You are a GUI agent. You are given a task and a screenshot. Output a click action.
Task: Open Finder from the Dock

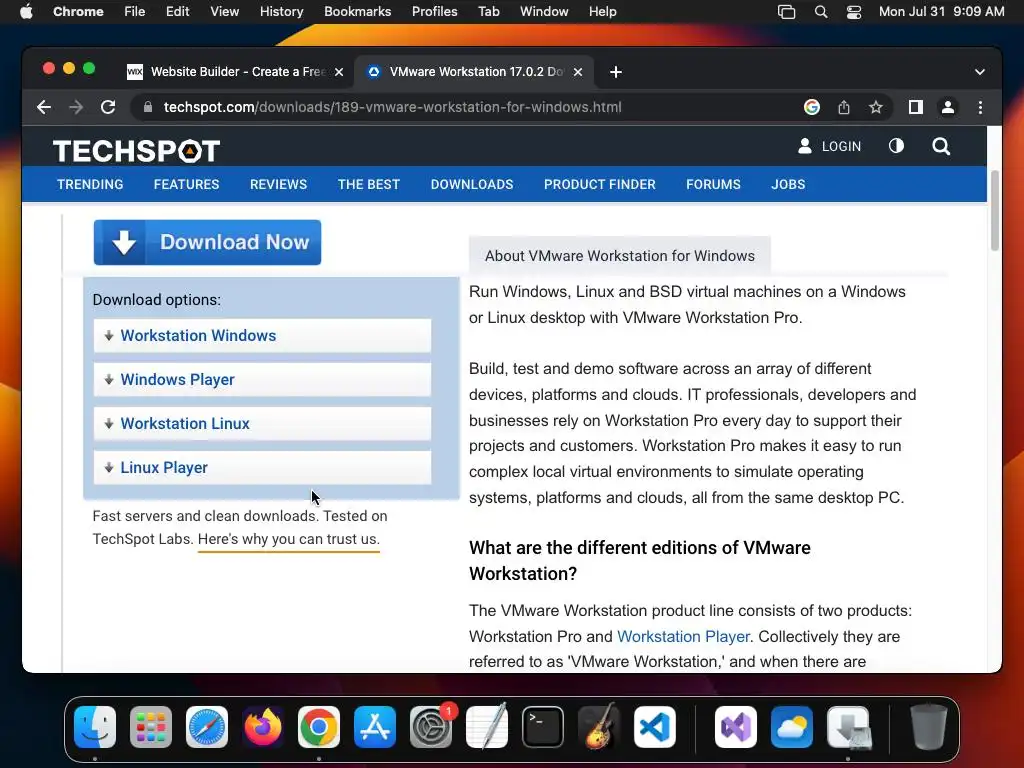click(x=95, y=727)
